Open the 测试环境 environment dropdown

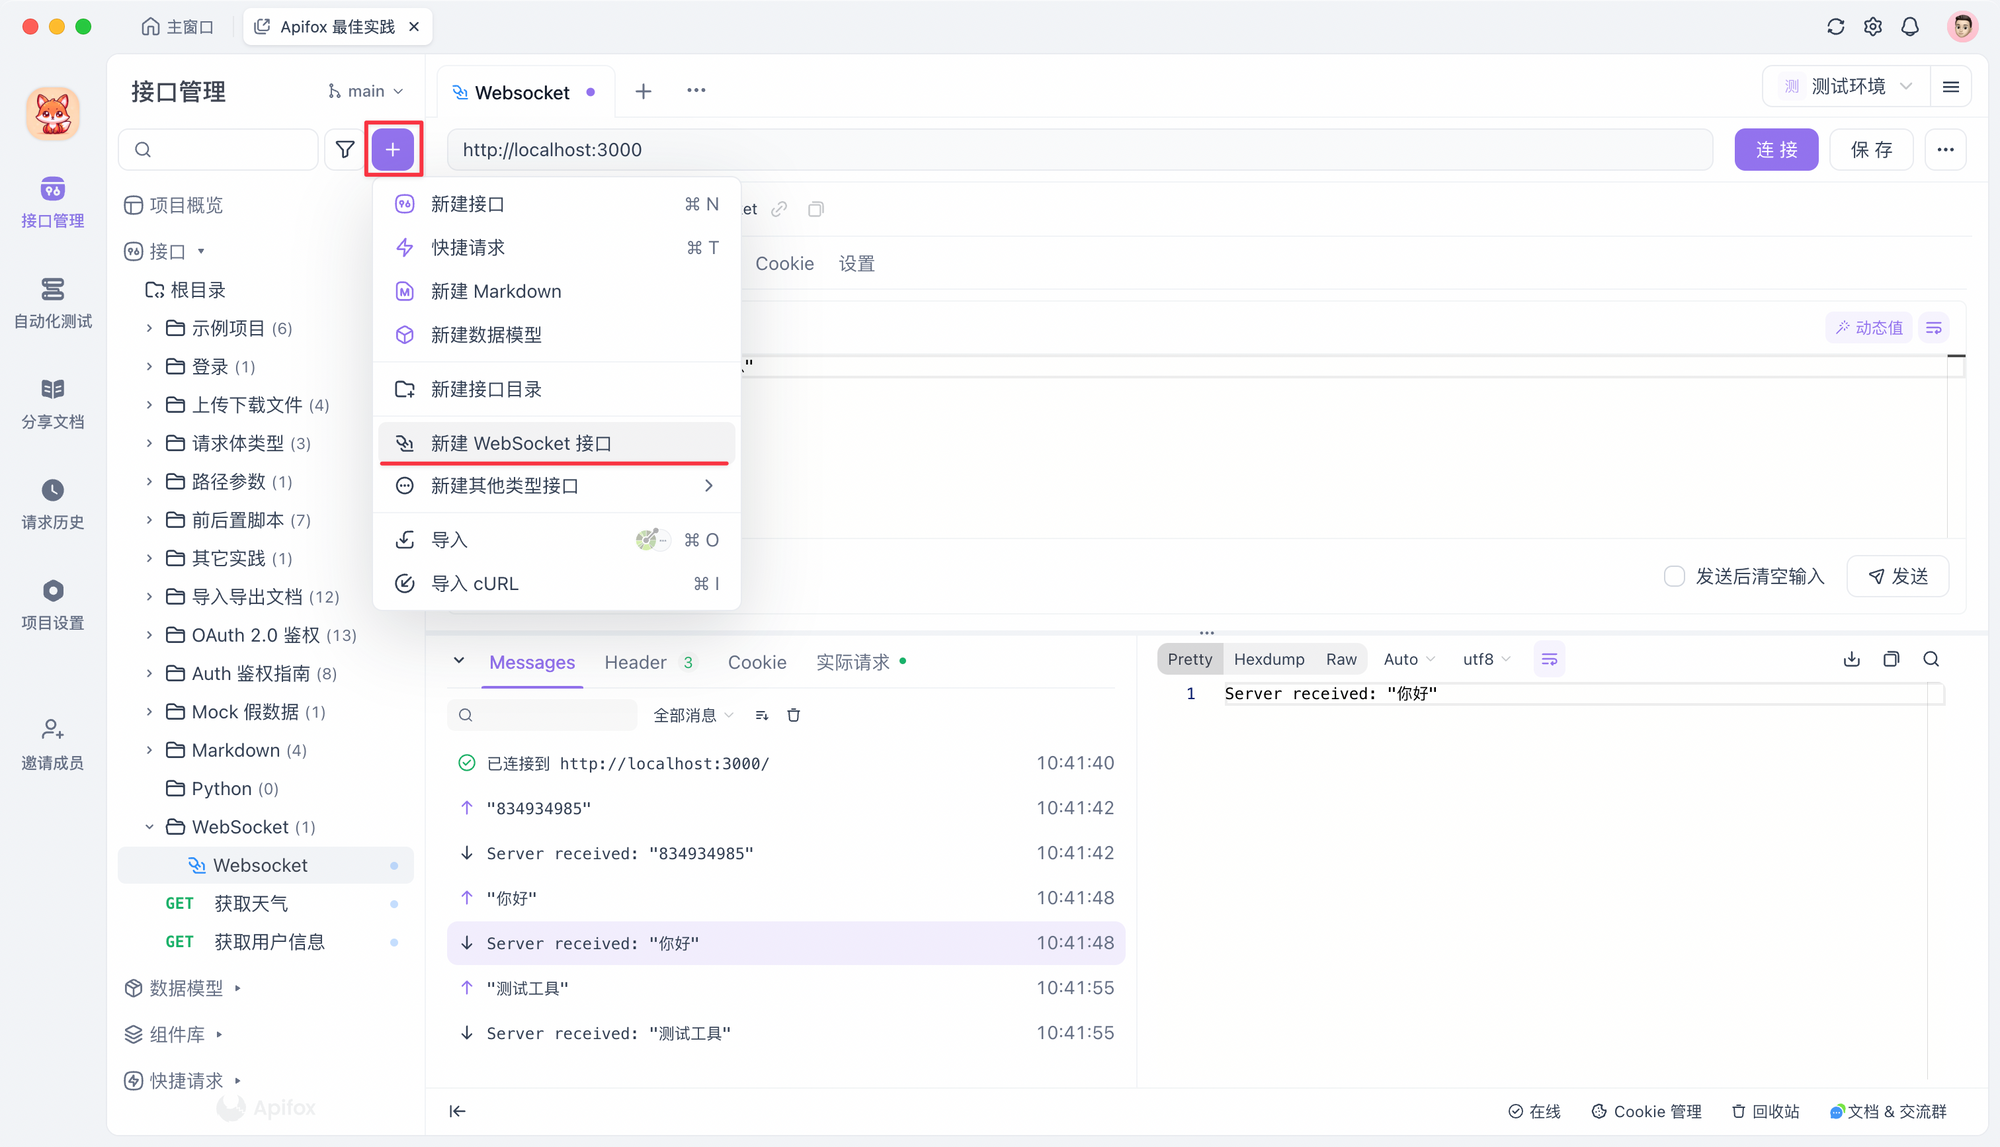tap(1845, 86)
